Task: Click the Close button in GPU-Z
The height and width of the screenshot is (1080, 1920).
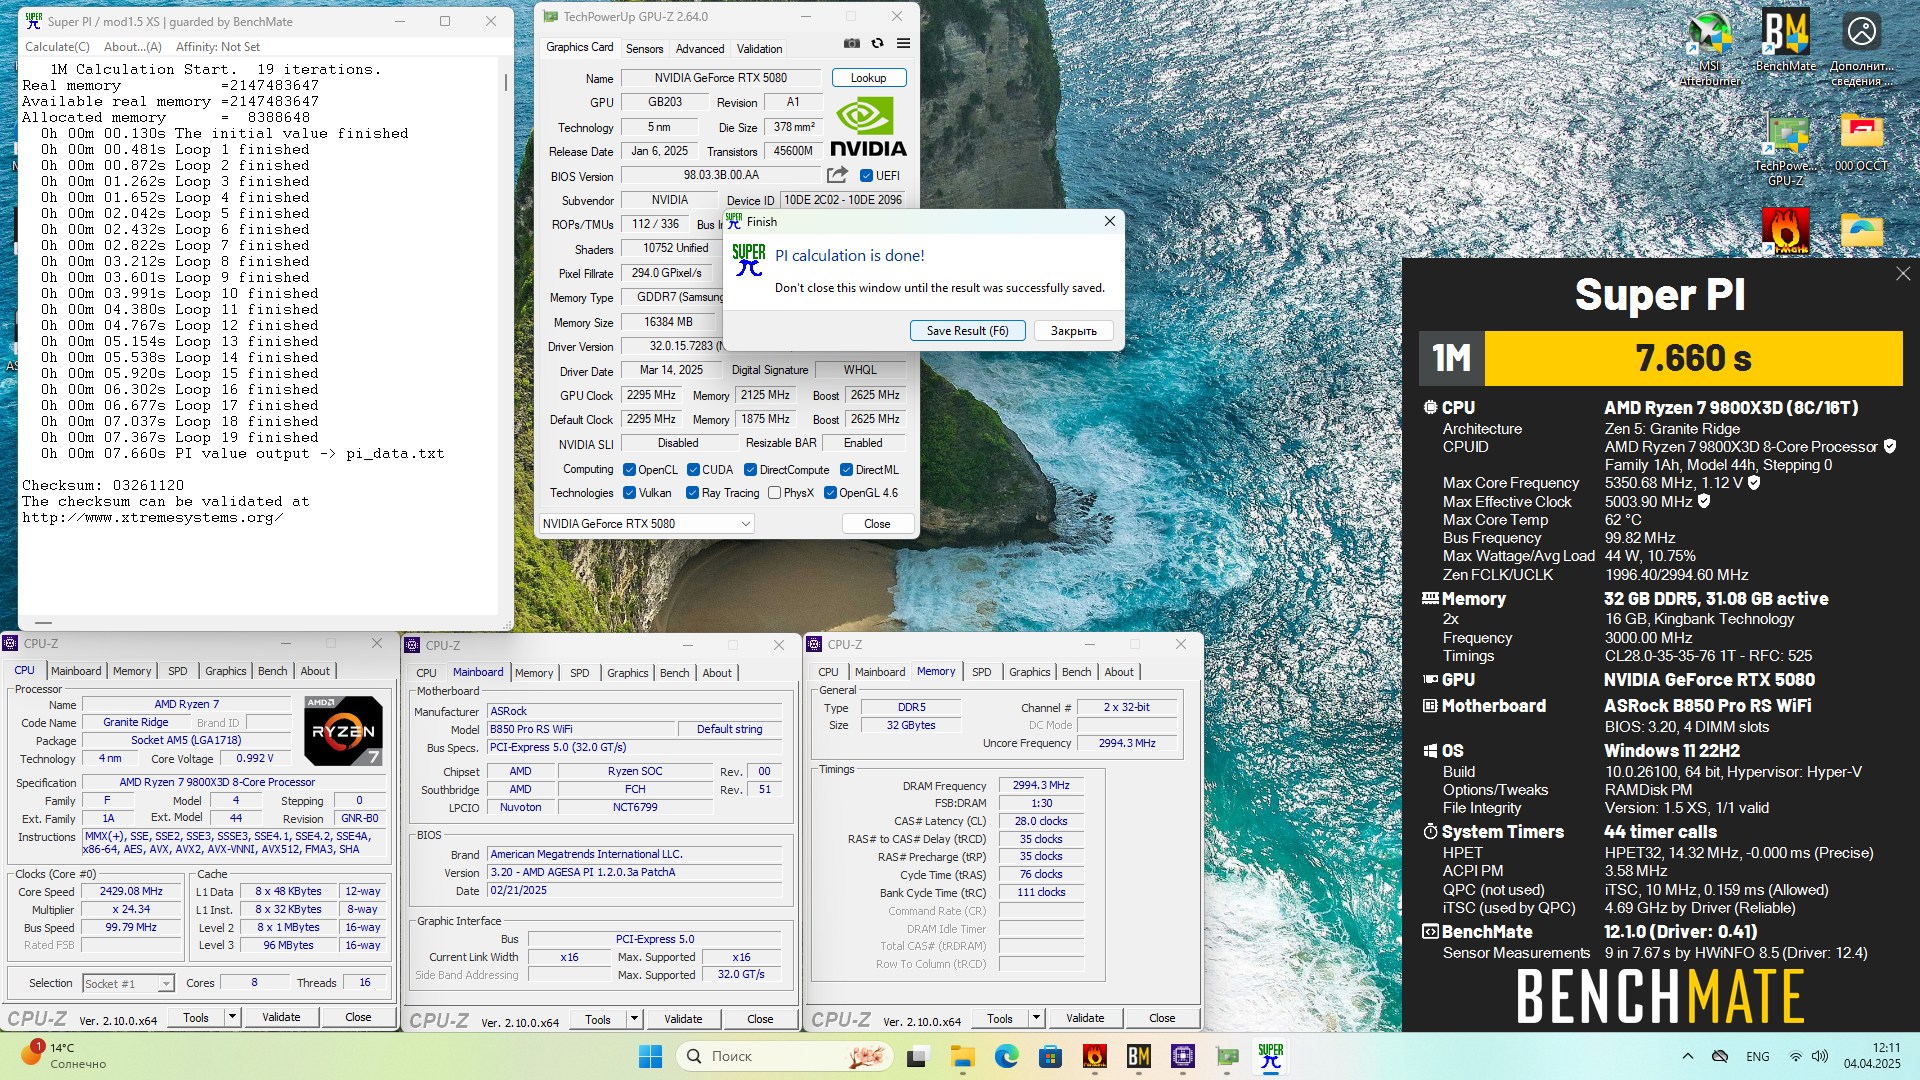Action: point(877,524)
